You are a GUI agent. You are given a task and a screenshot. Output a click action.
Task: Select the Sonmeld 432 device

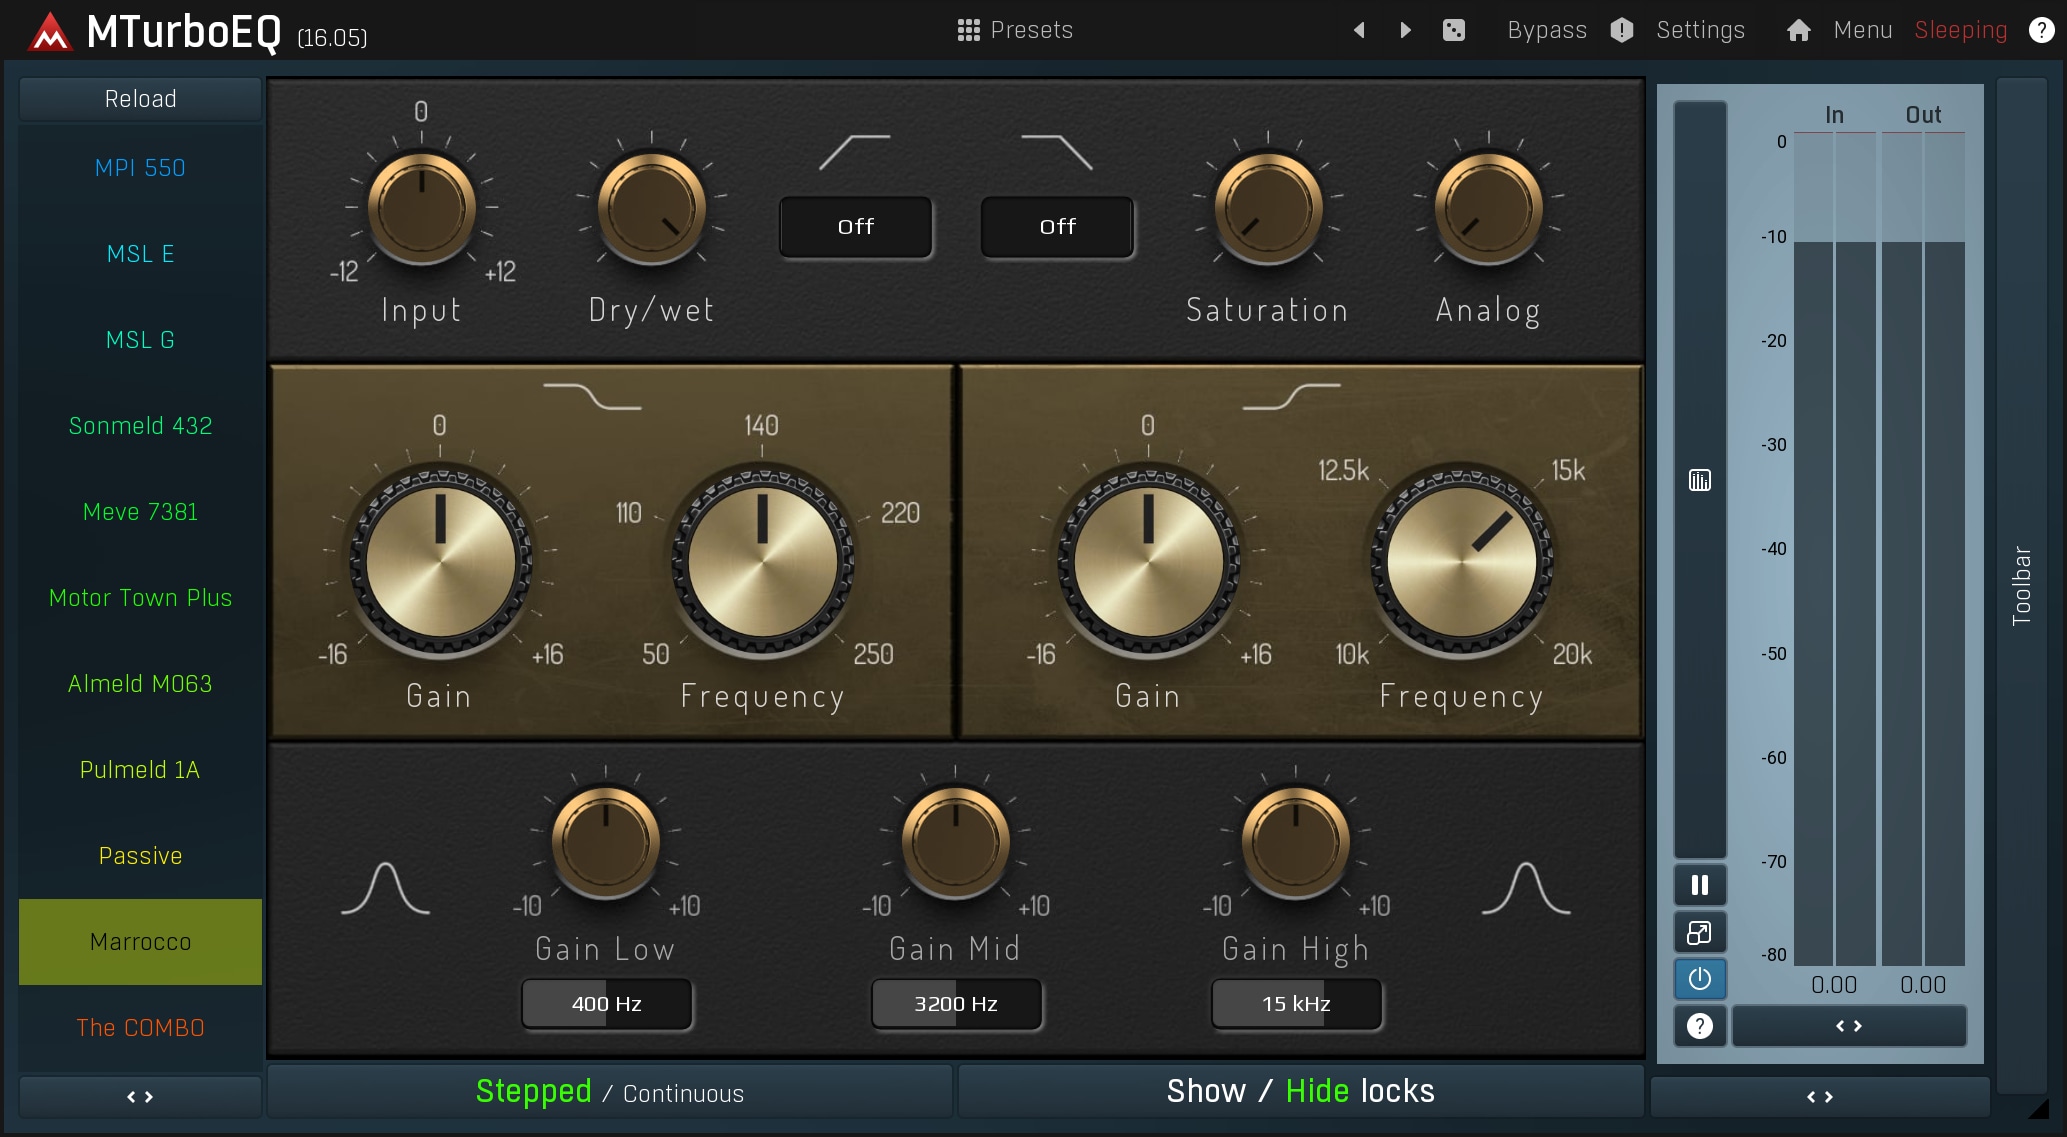pyautogui.click(x=140, y=426)
